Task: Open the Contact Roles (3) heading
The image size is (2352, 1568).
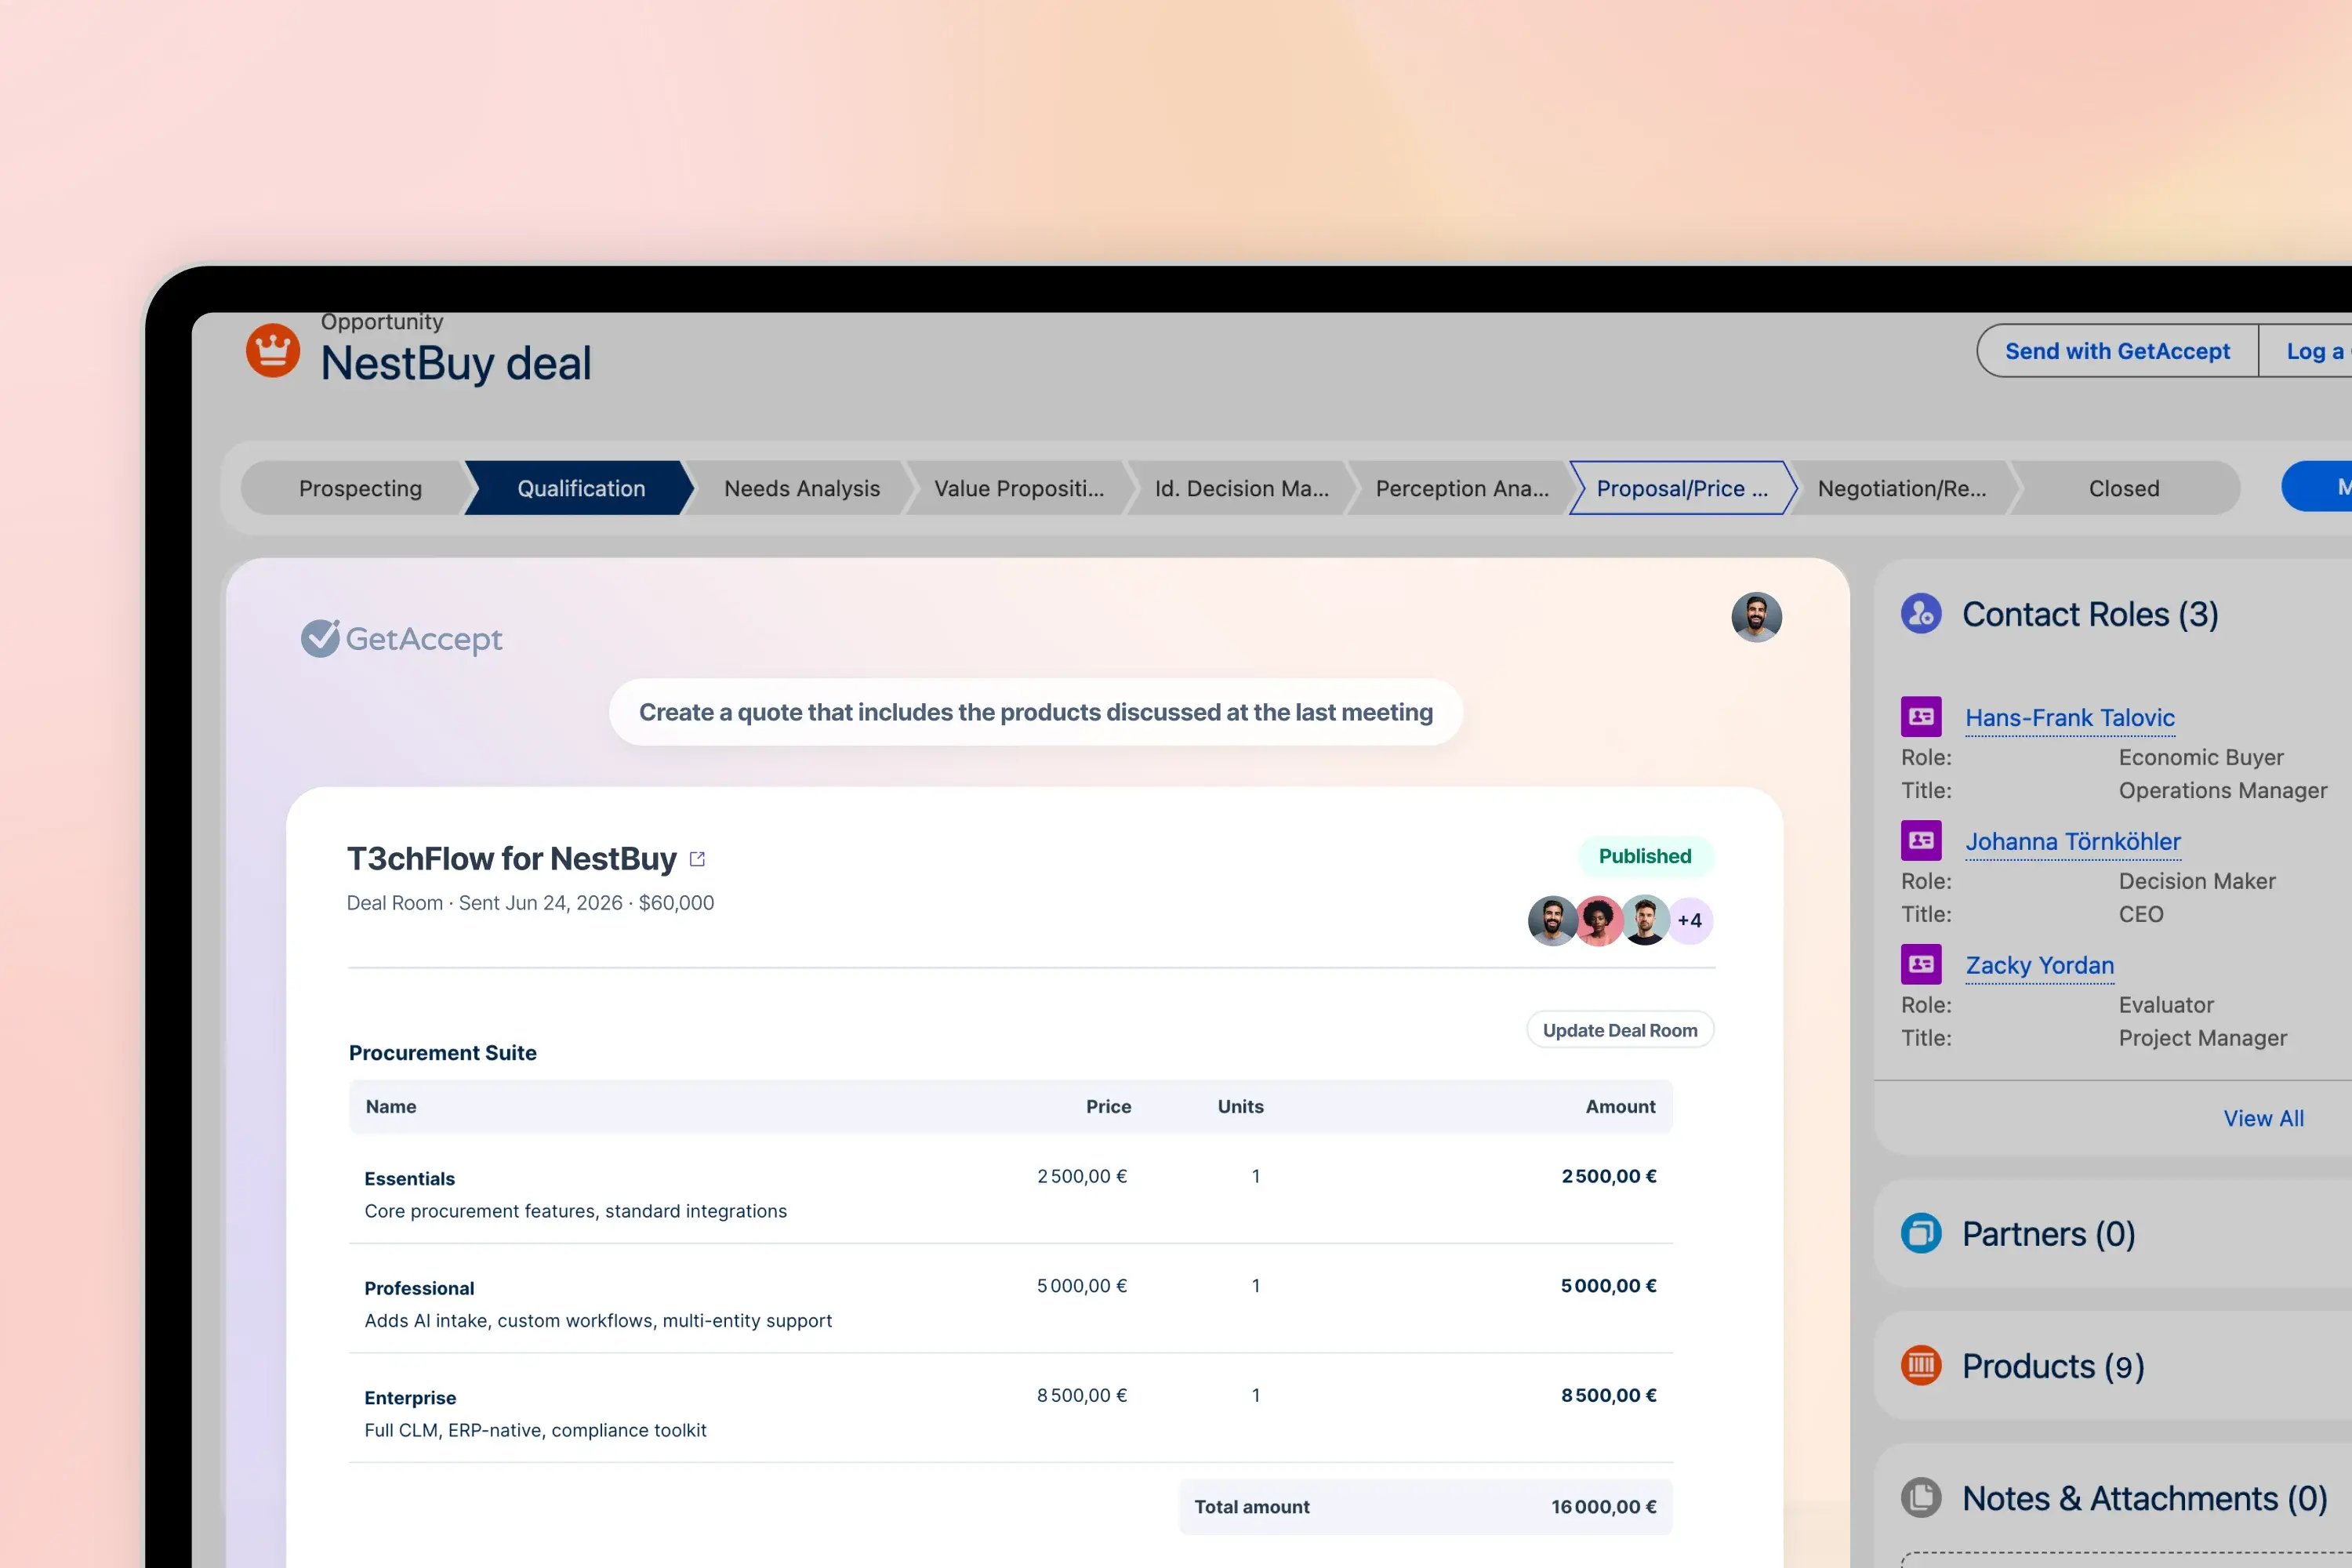Action: (2090, 614)
